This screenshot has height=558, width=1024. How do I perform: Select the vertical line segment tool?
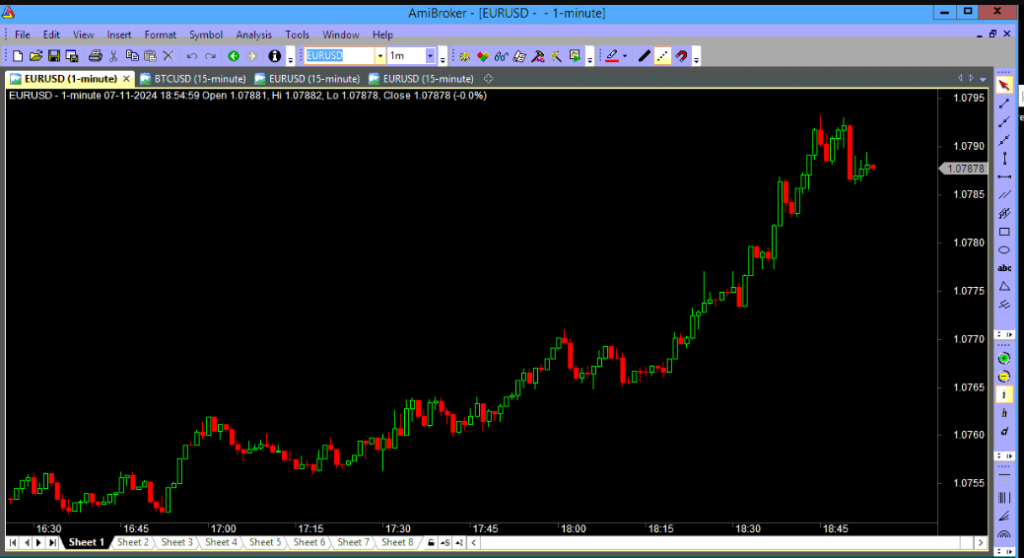click(1004, 159)
